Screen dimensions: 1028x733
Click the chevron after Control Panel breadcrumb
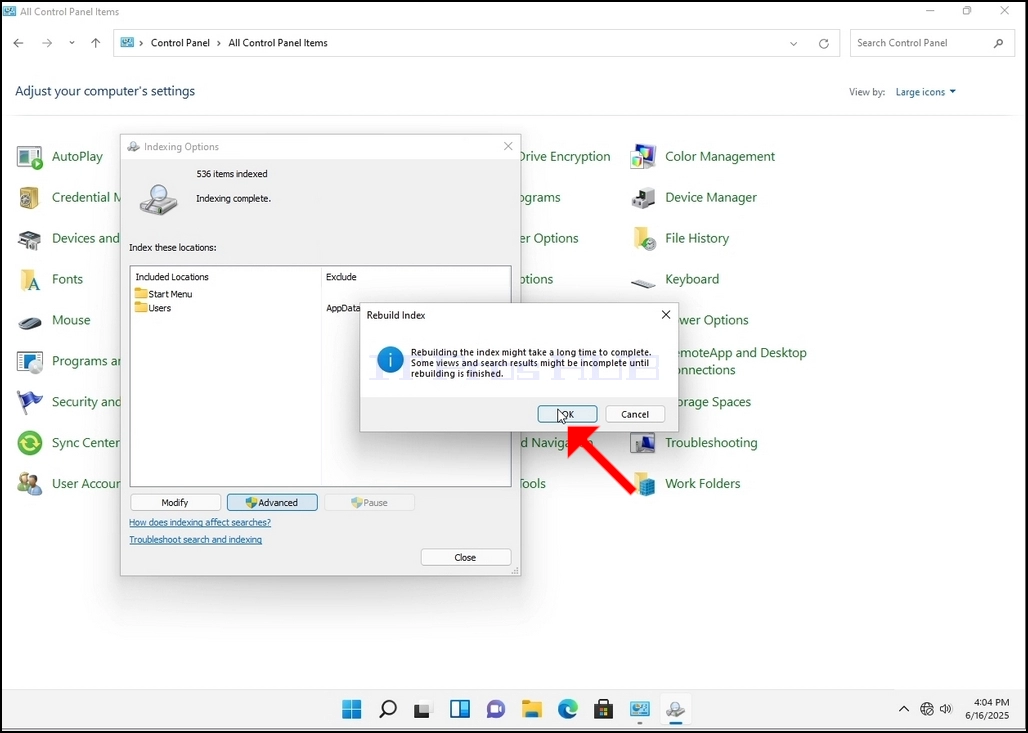(219, 43)
